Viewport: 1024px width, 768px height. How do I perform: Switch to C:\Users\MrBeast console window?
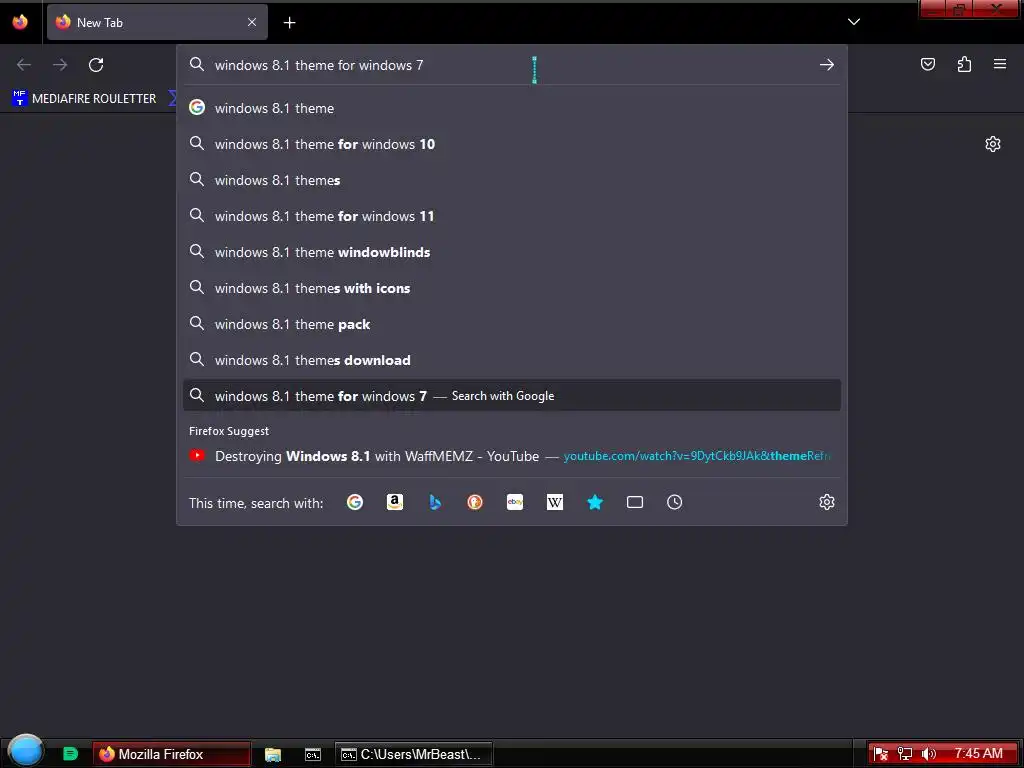pyautogui.click(x=413, y=754)
